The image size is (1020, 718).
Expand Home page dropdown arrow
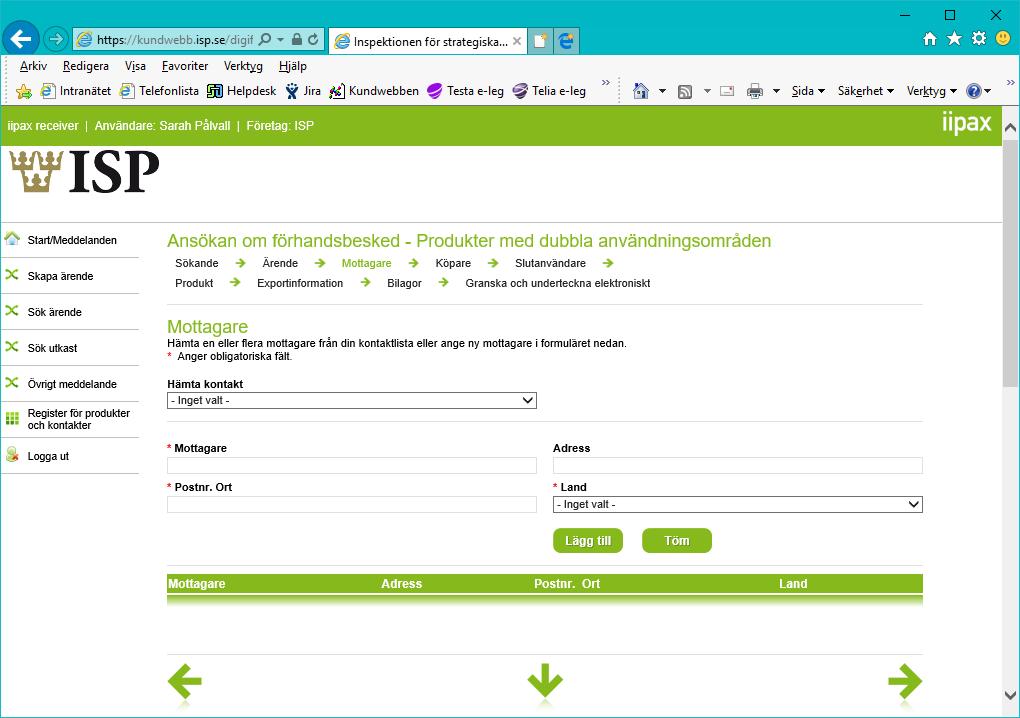(662, 91)
